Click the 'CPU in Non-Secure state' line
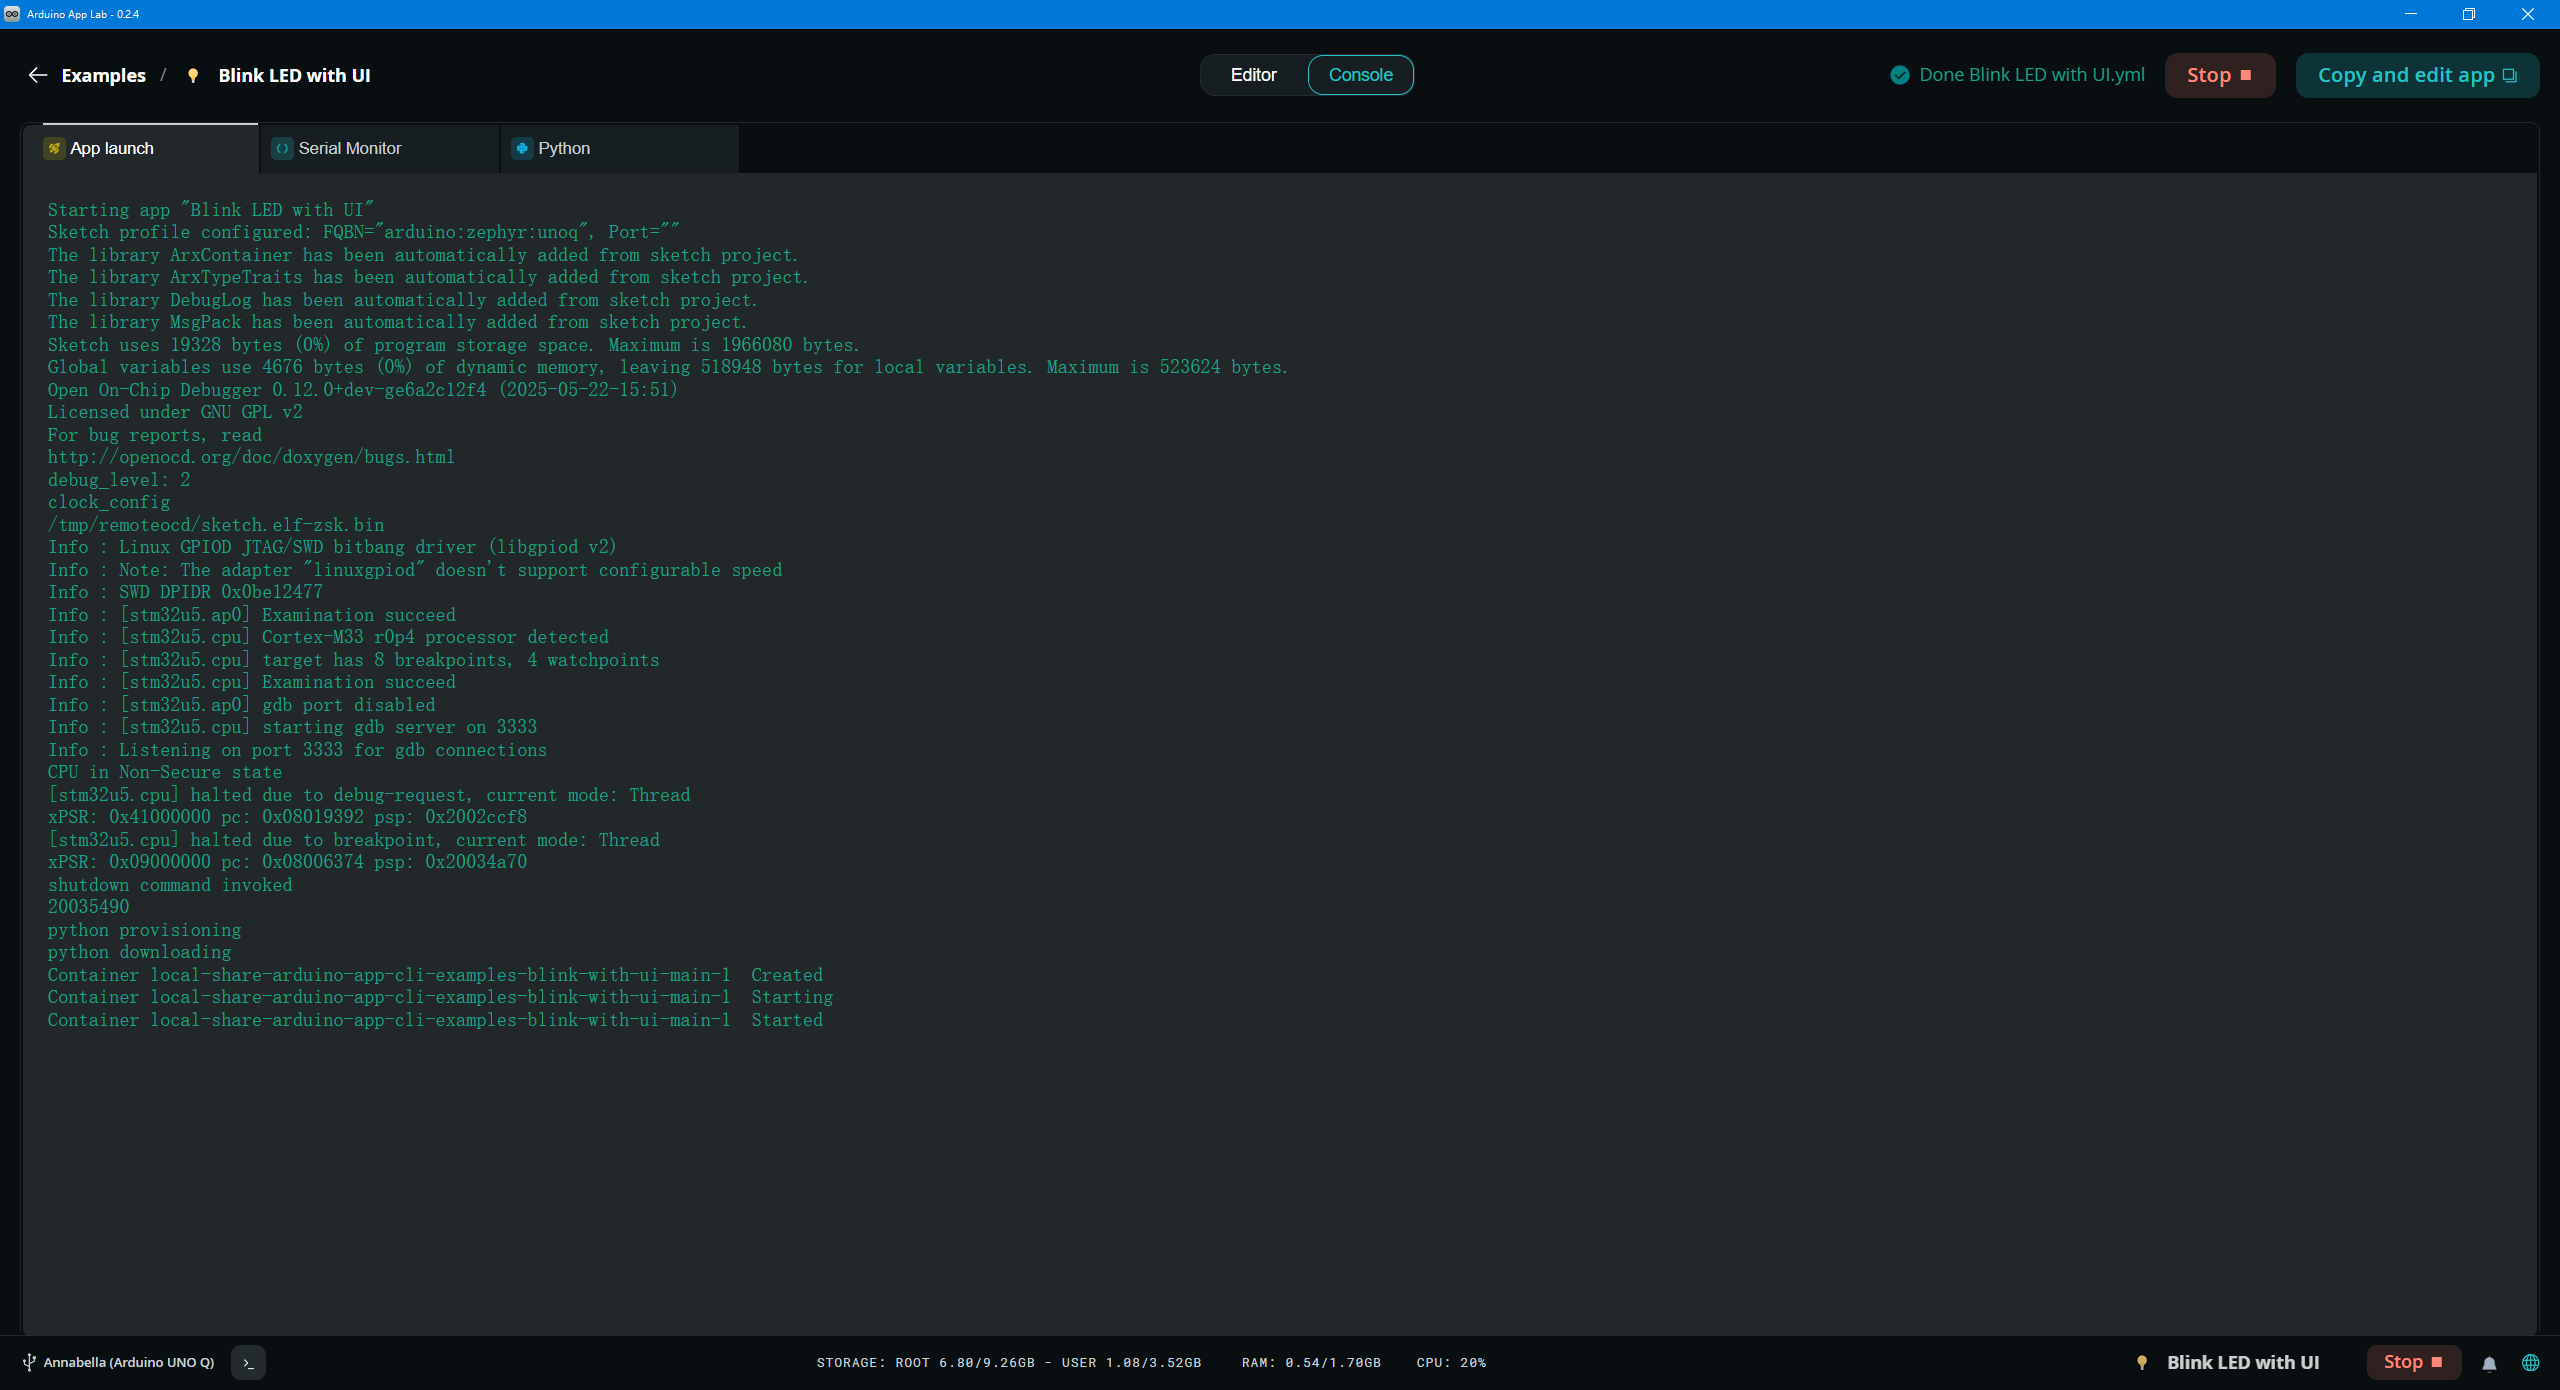 pos(165,772)
